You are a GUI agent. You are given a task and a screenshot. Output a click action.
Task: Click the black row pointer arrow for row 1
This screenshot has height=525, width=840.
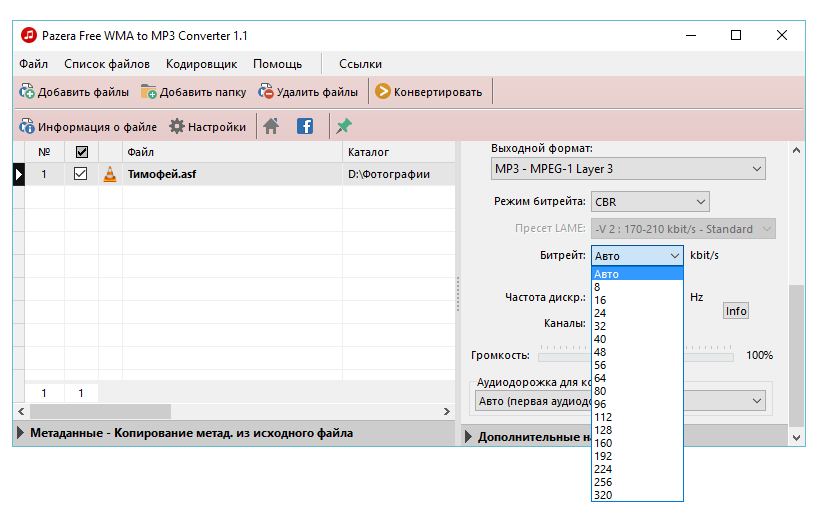19,174
